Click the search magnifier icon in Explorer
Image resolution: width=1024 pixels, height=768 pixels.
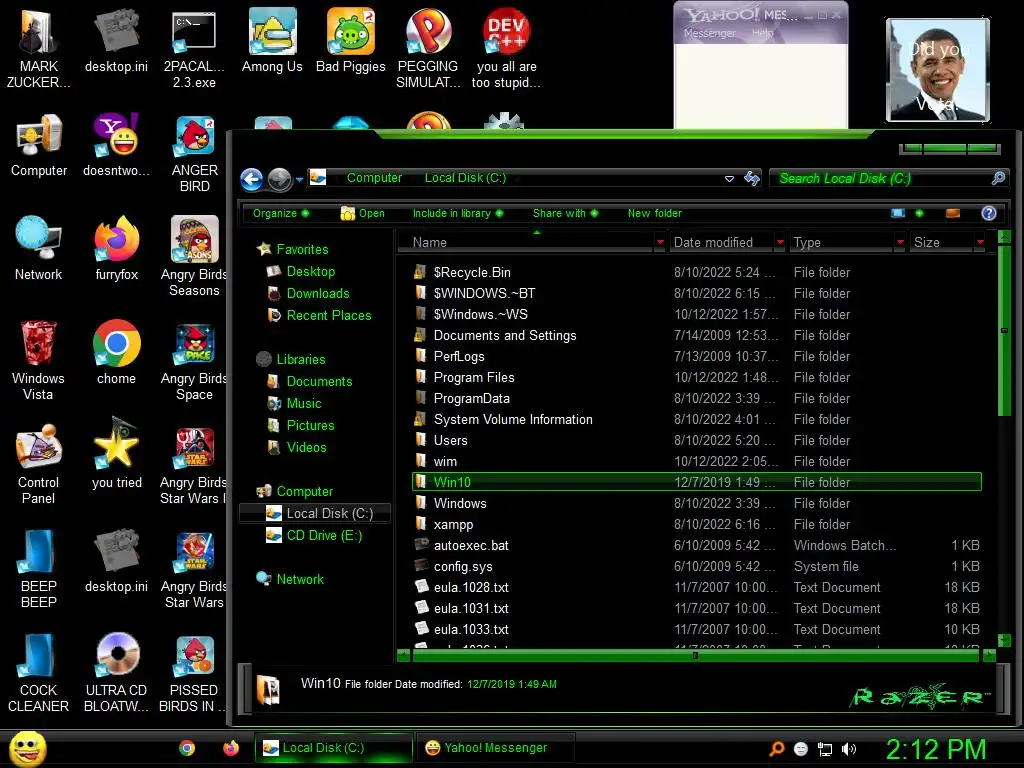(x=998, y=178)
